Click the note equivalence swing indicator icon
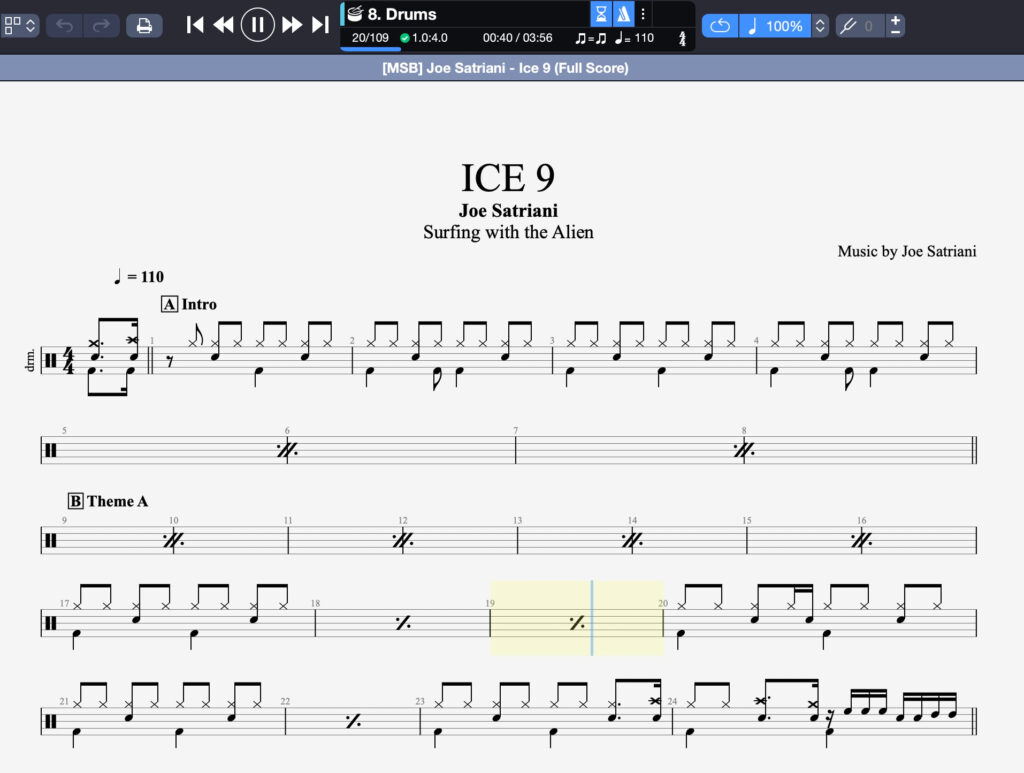 pos(591,37)
